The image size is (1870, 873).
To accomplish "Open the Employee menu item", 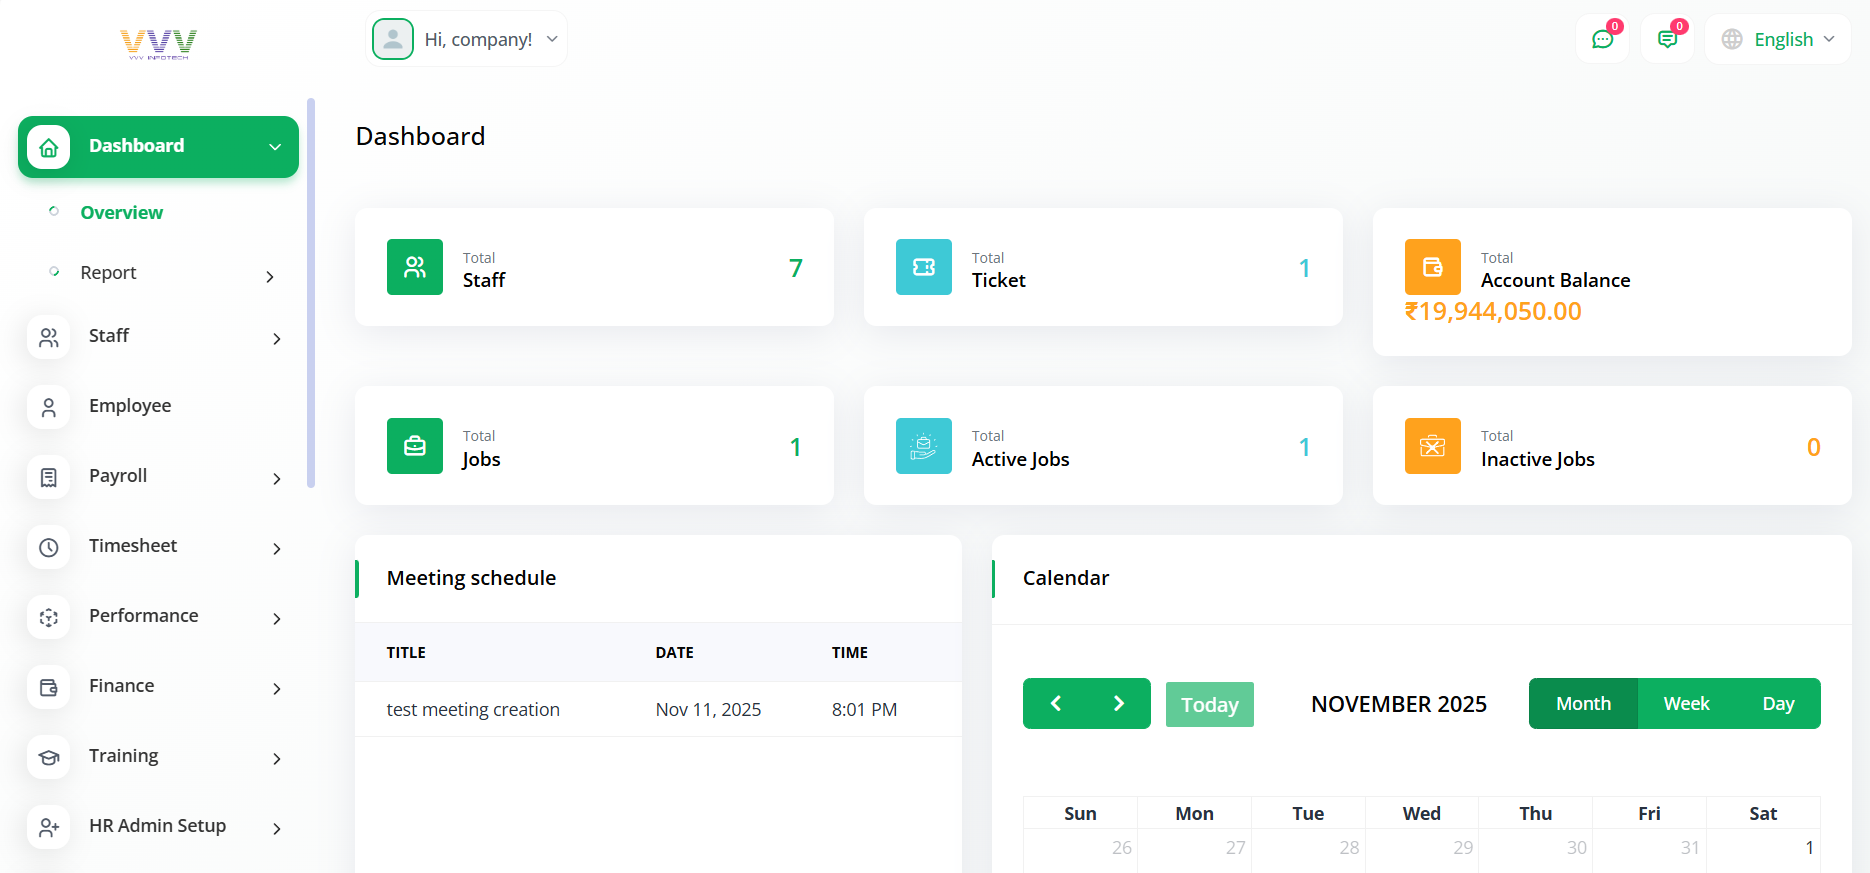I will 130,406.
